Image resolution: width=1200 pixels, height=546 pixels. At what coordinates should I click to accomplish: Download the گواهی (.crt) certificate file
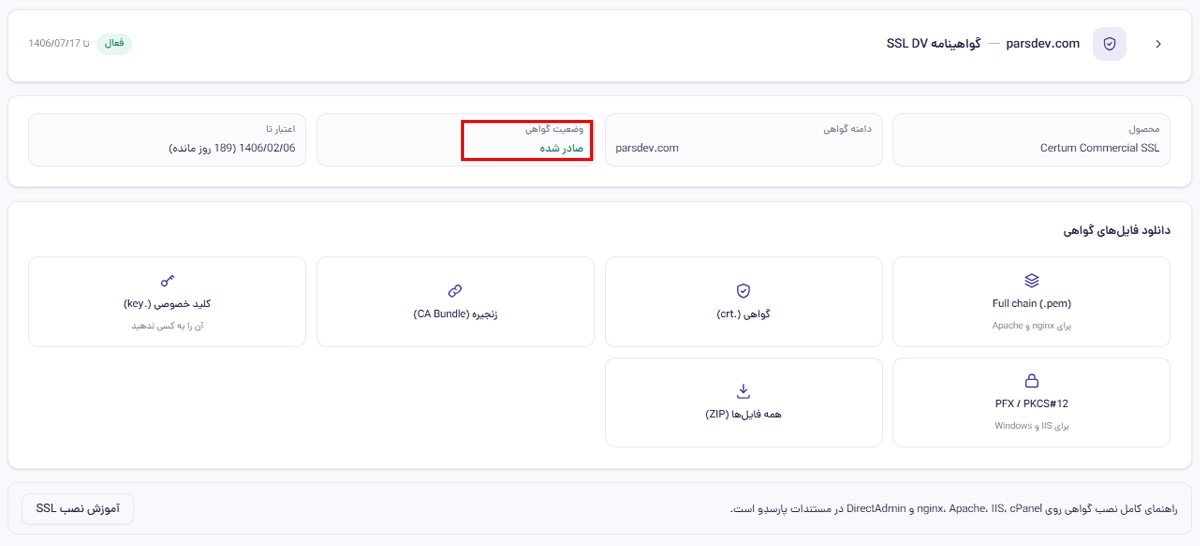click(x=743, y=302)
